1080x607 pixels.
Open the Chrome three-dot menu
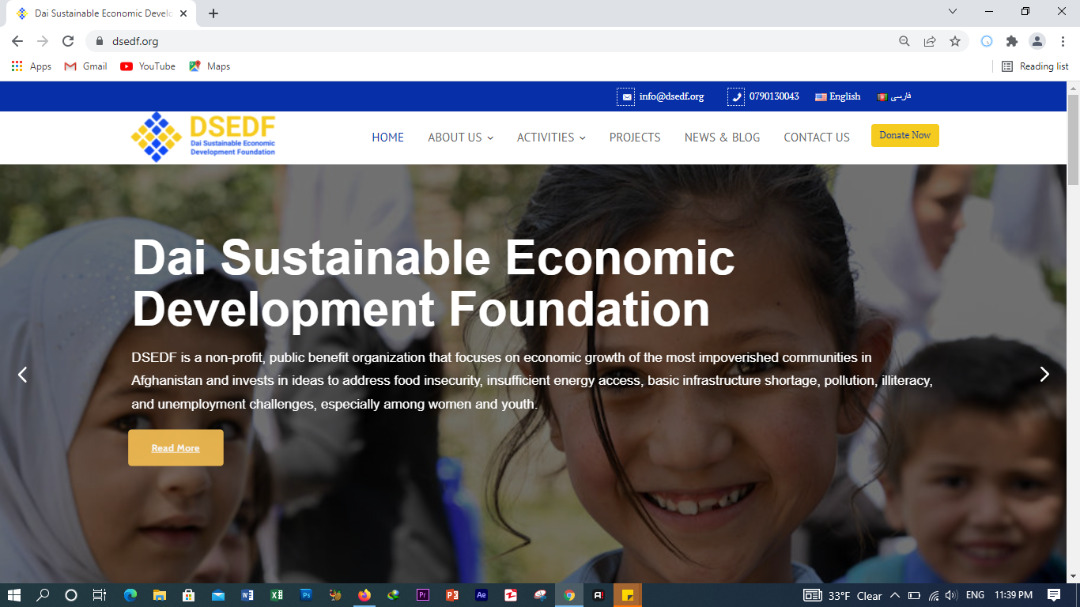click(x=1063, y=41)
